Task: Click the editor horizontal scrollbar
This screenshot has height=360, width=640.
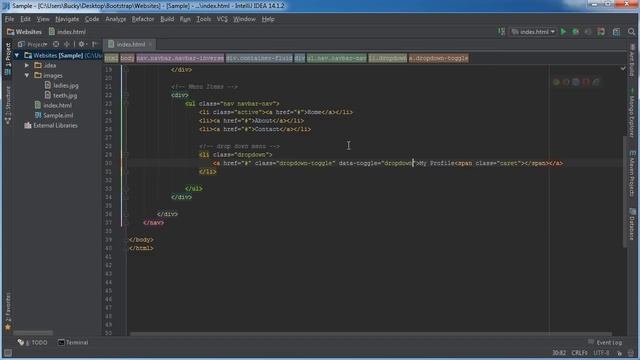Action: coord(371,334)
